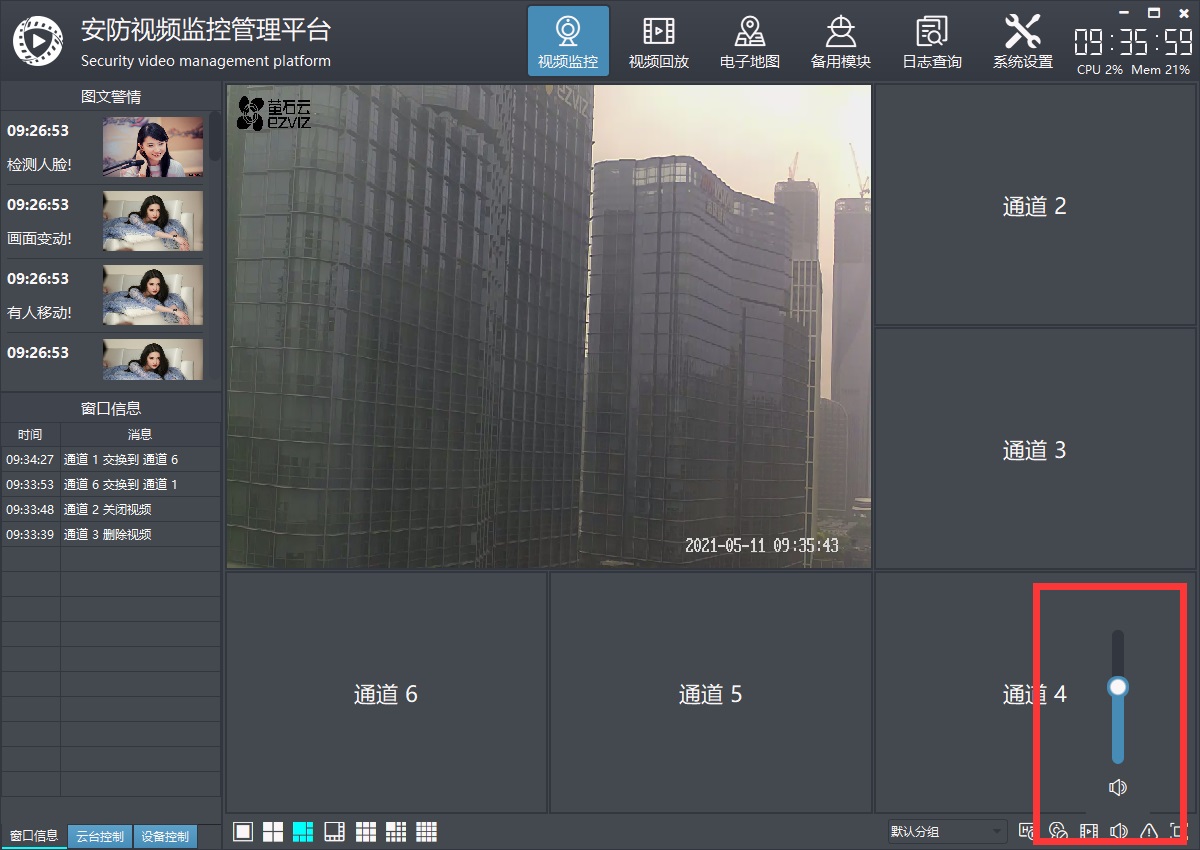Viewport: 1200px width, 850px height.
Task: Select the 通道 5 video pane
Action: 710,694
